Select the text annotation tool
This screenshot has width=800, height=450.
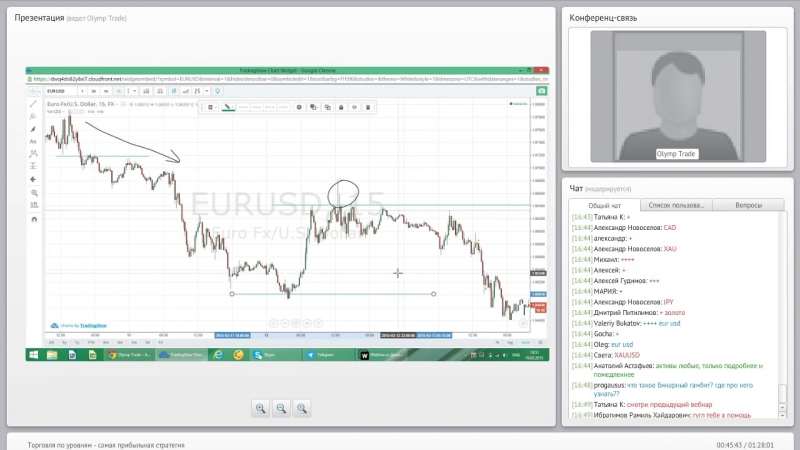[33, 141]
